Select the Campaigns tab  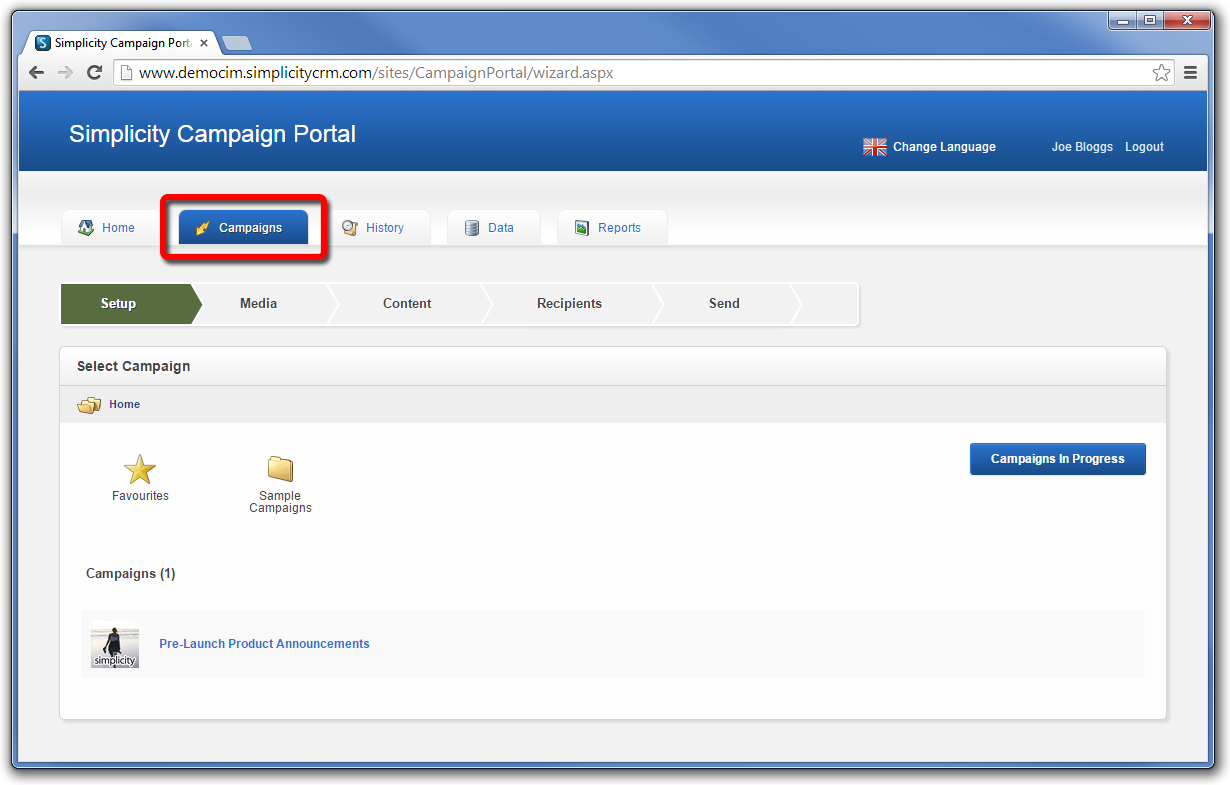coord(244,228)
